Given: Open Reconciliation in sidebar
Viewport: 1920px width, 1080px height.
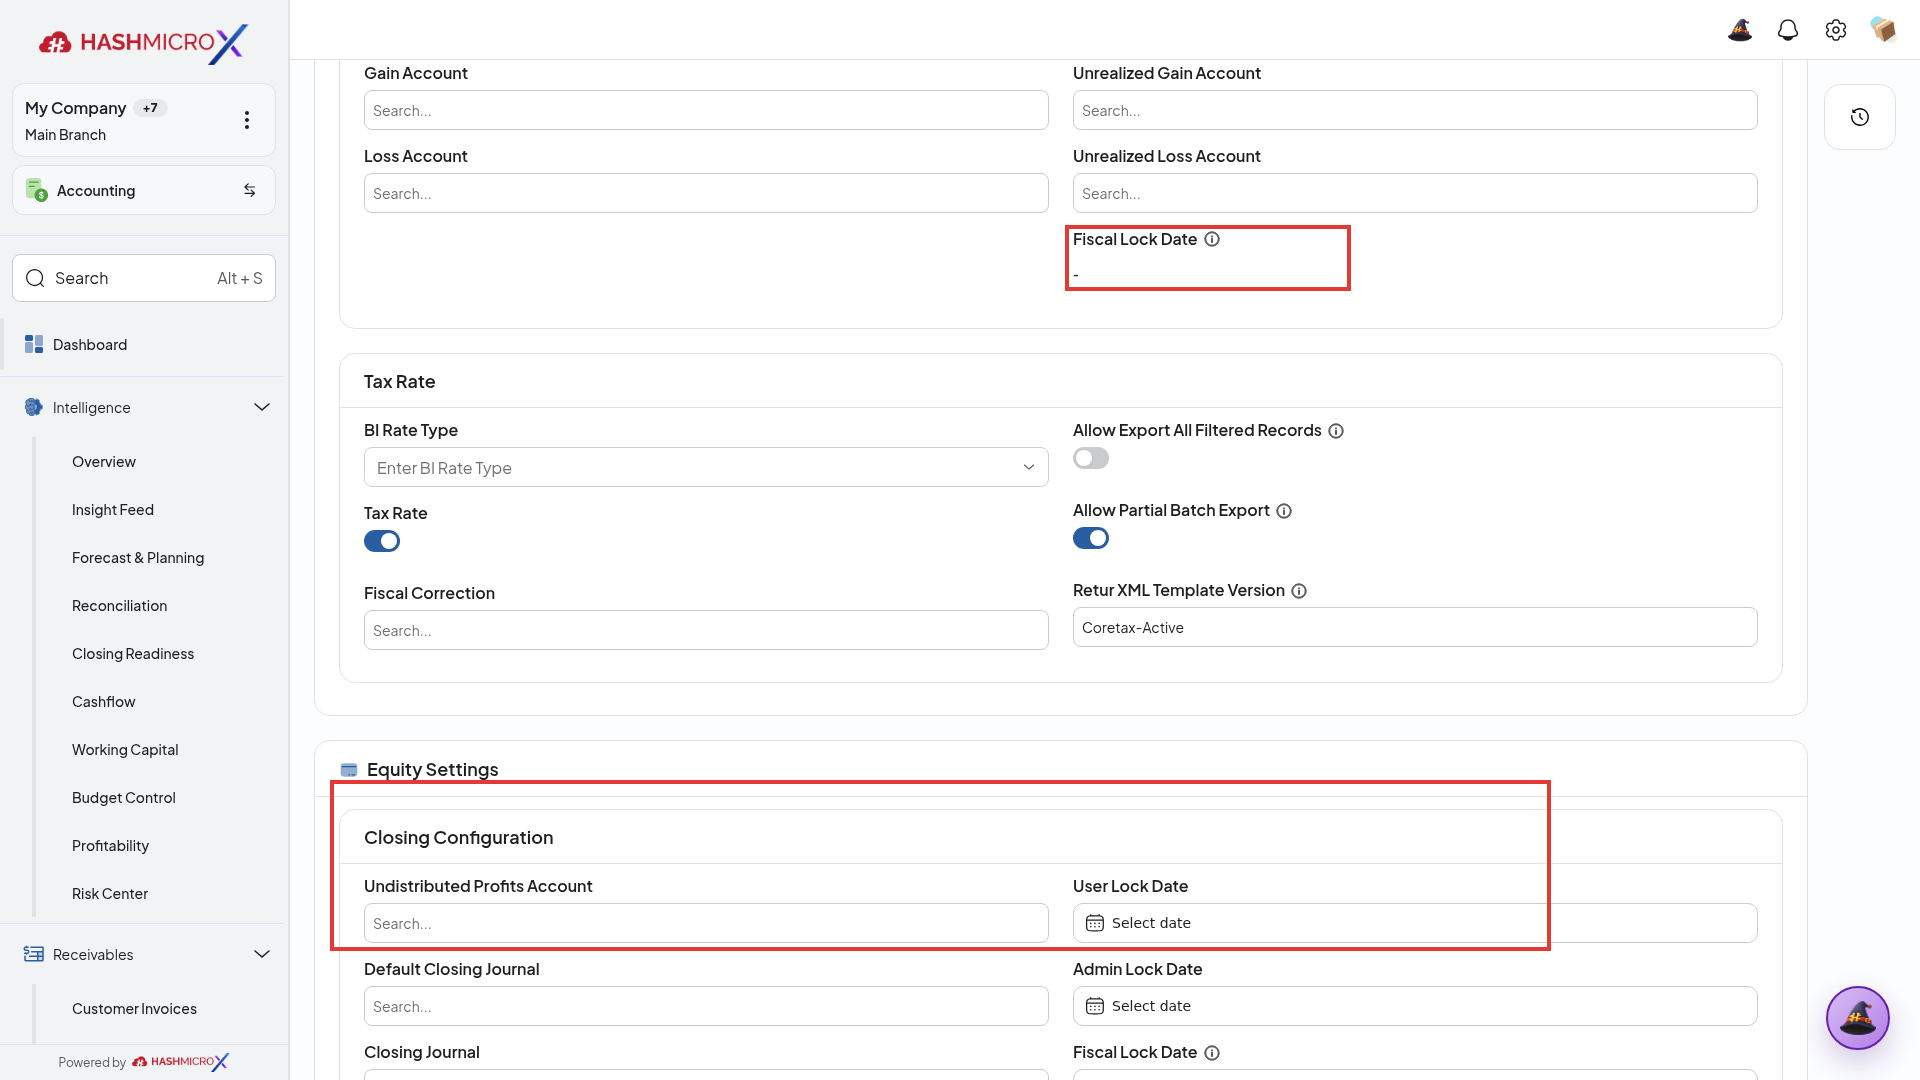Looking at the screenshot, I should tap(120, 606).
